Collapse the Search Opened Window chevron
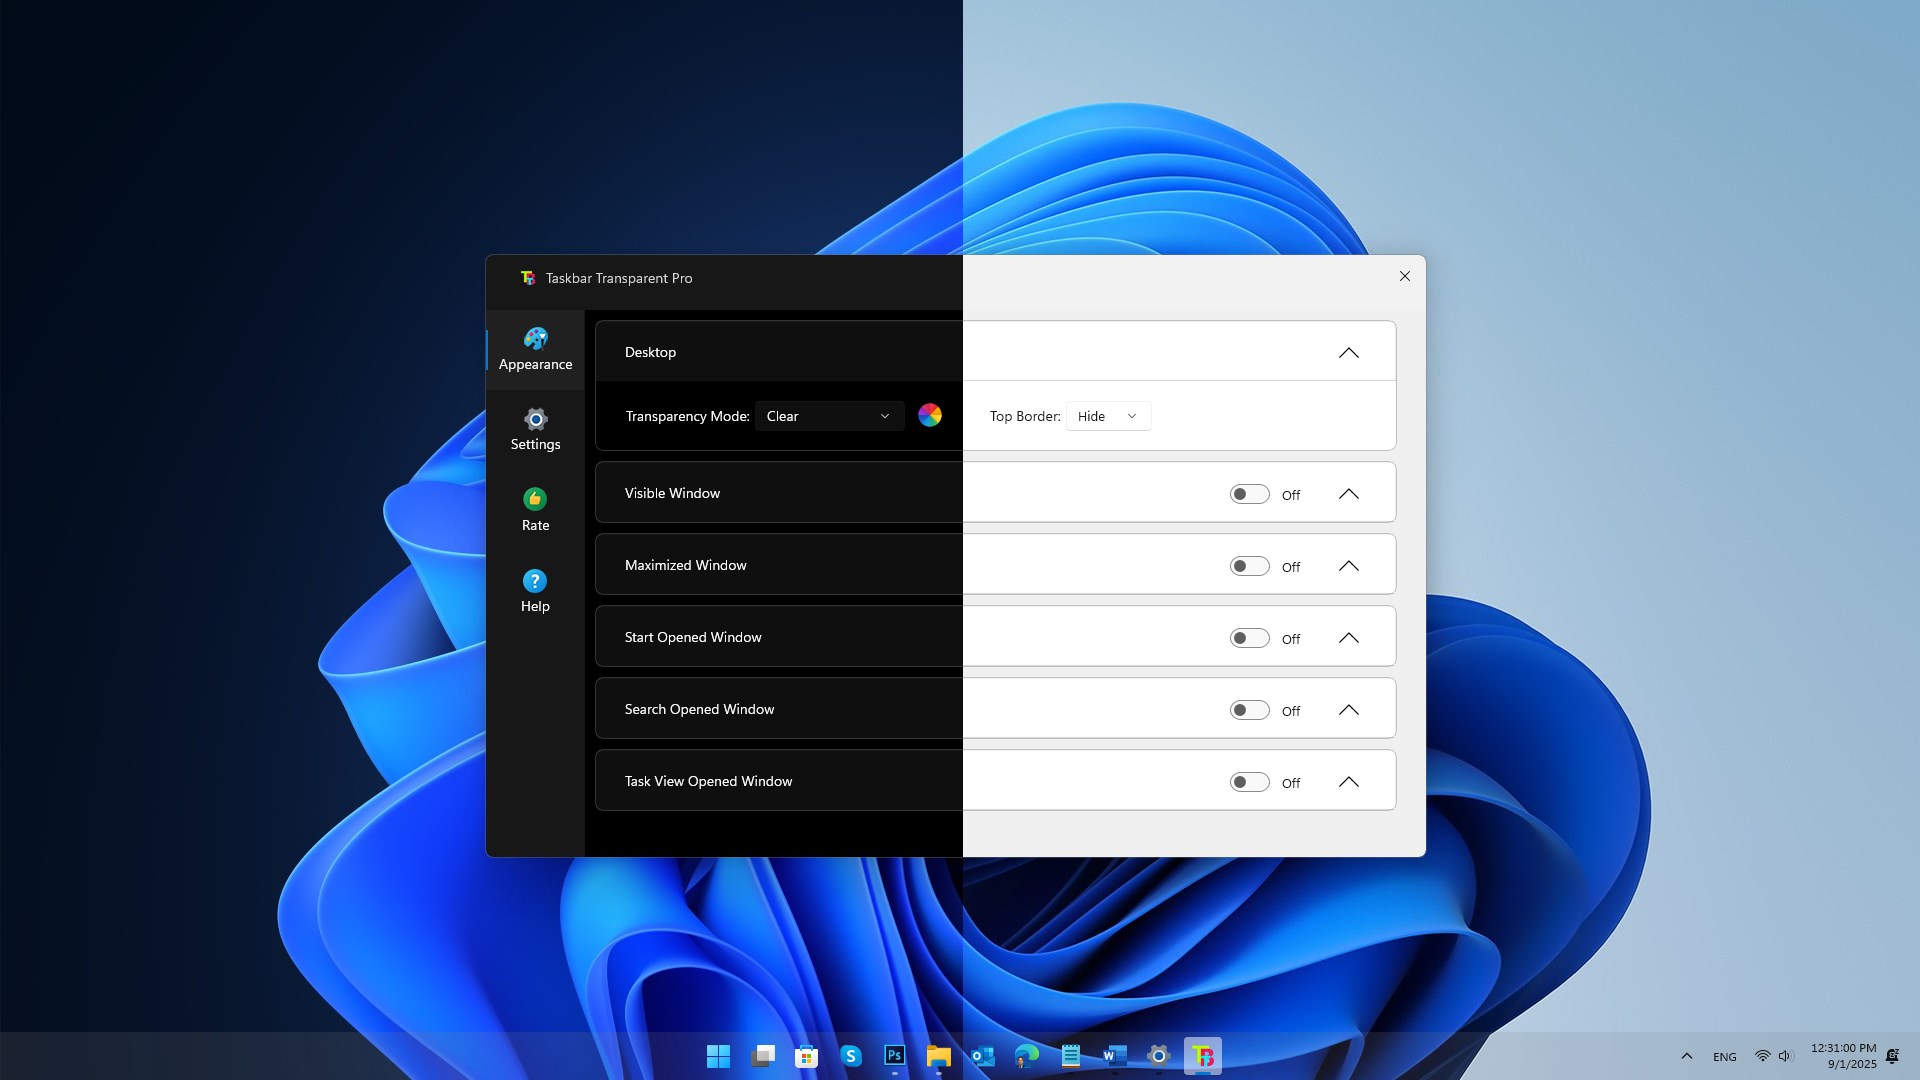 1349,710
